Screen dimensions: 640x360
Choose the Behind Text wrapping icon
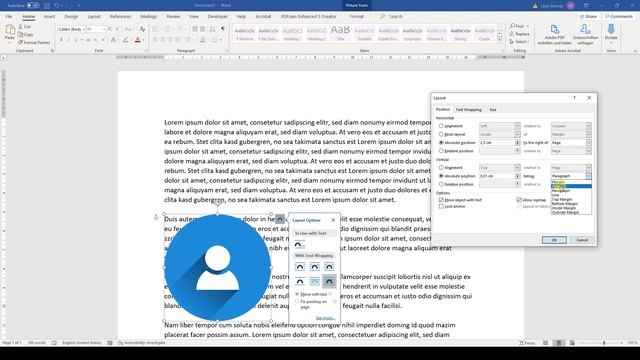click(x=314, y=281)
